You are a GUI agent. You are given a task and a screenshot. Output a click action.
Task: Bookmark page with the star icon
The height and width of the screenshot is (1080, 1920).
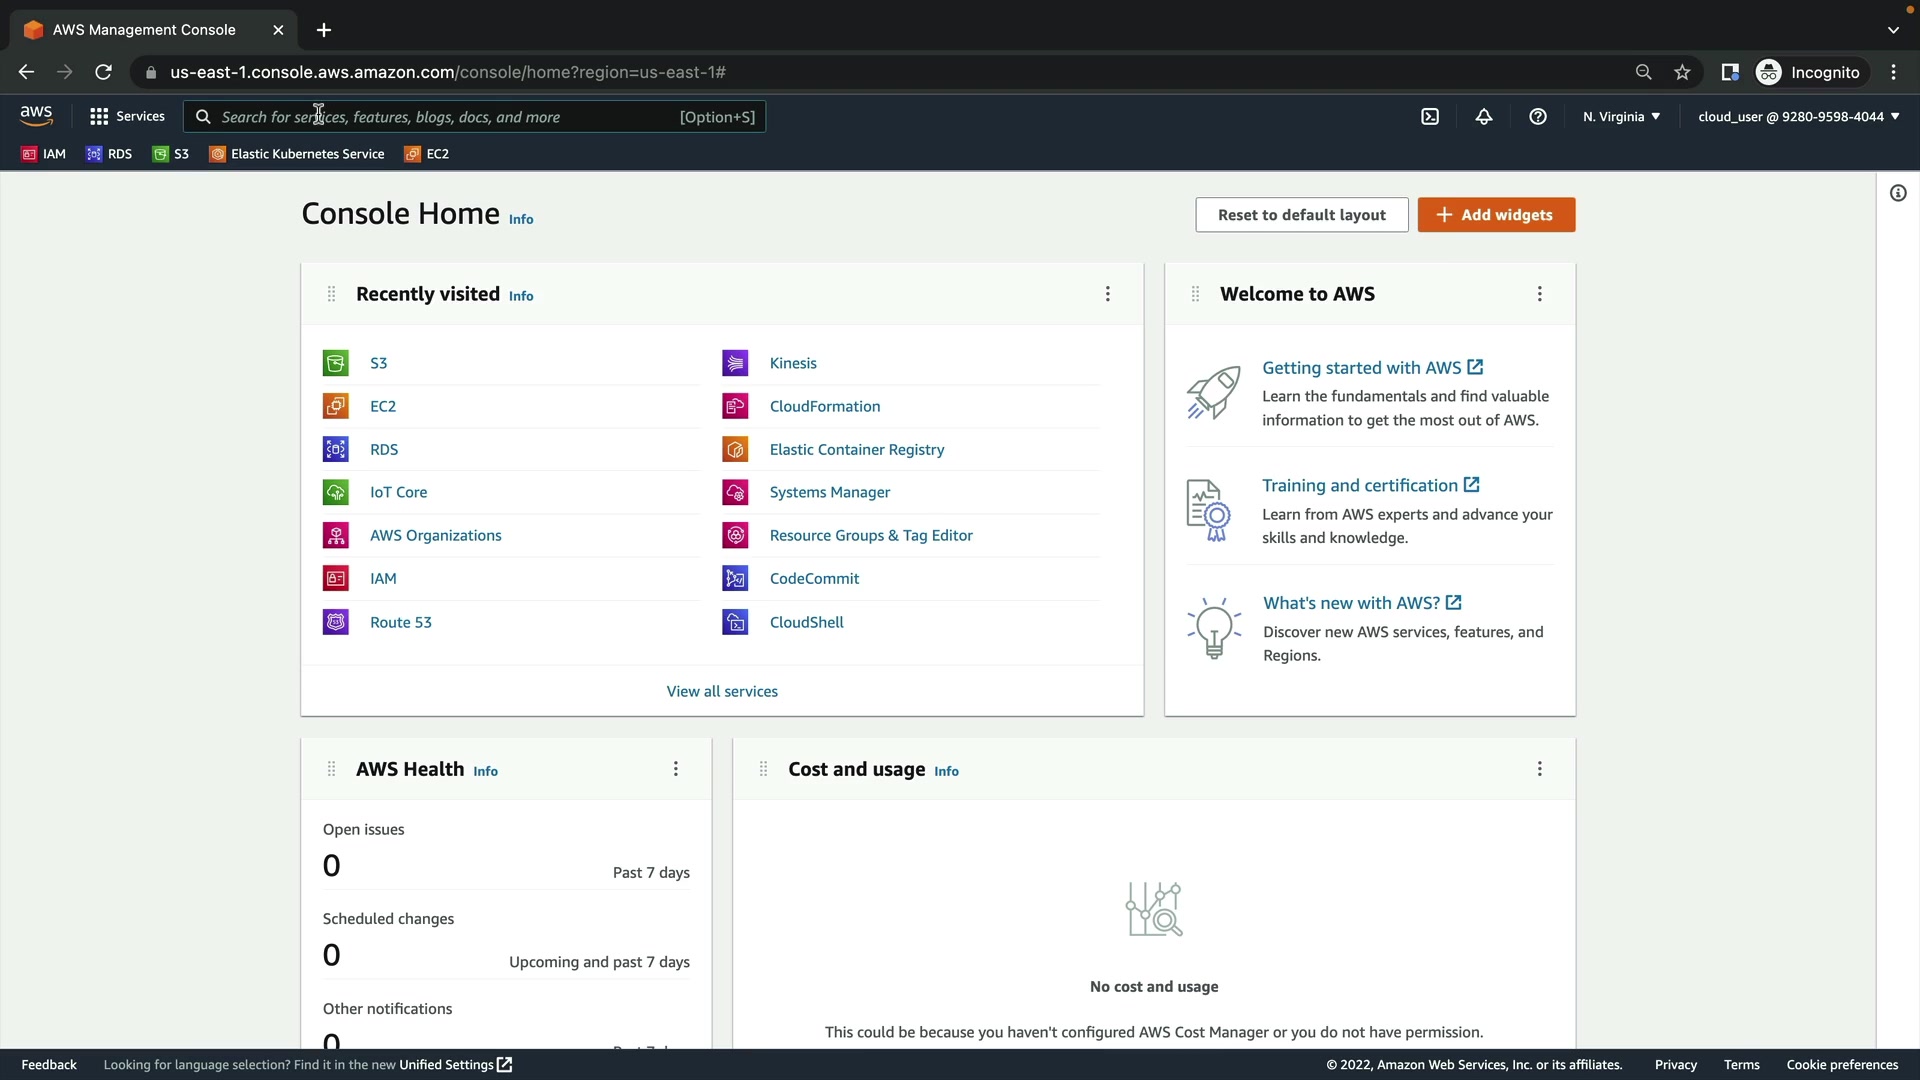point(1683,72)
